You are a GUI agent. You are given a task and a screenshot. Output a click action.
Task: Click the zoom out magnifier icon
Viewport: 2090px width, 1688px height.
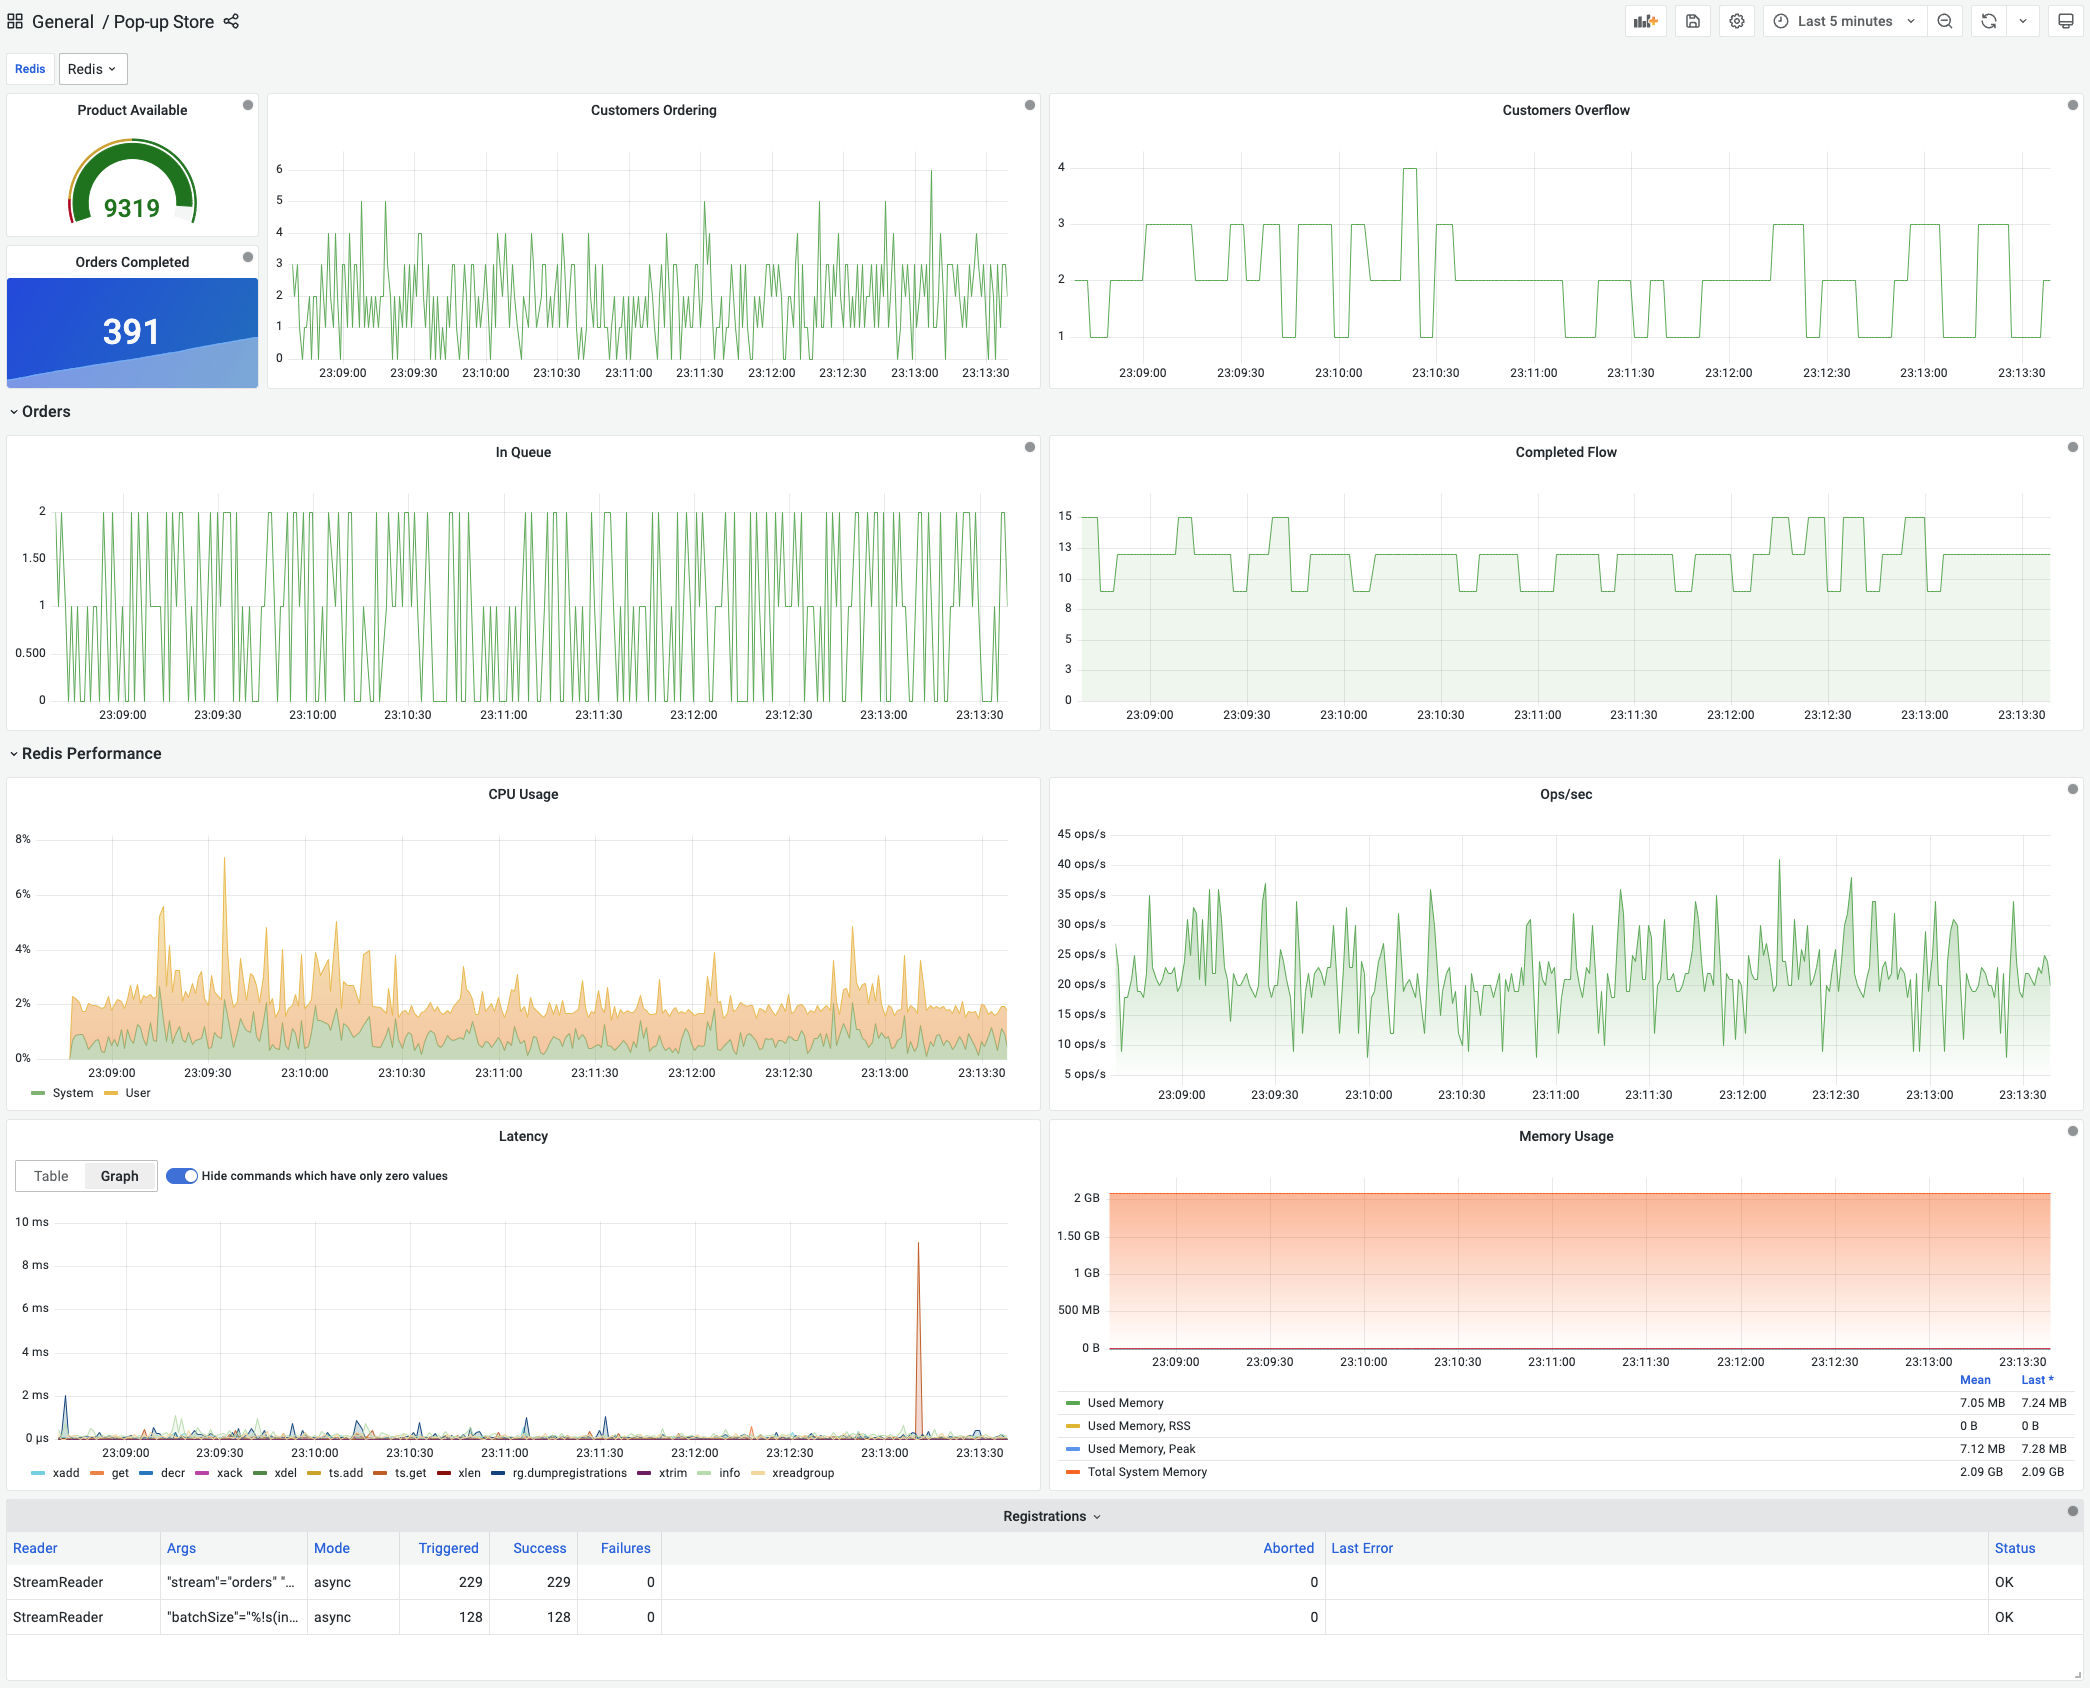pos(1945,21)
